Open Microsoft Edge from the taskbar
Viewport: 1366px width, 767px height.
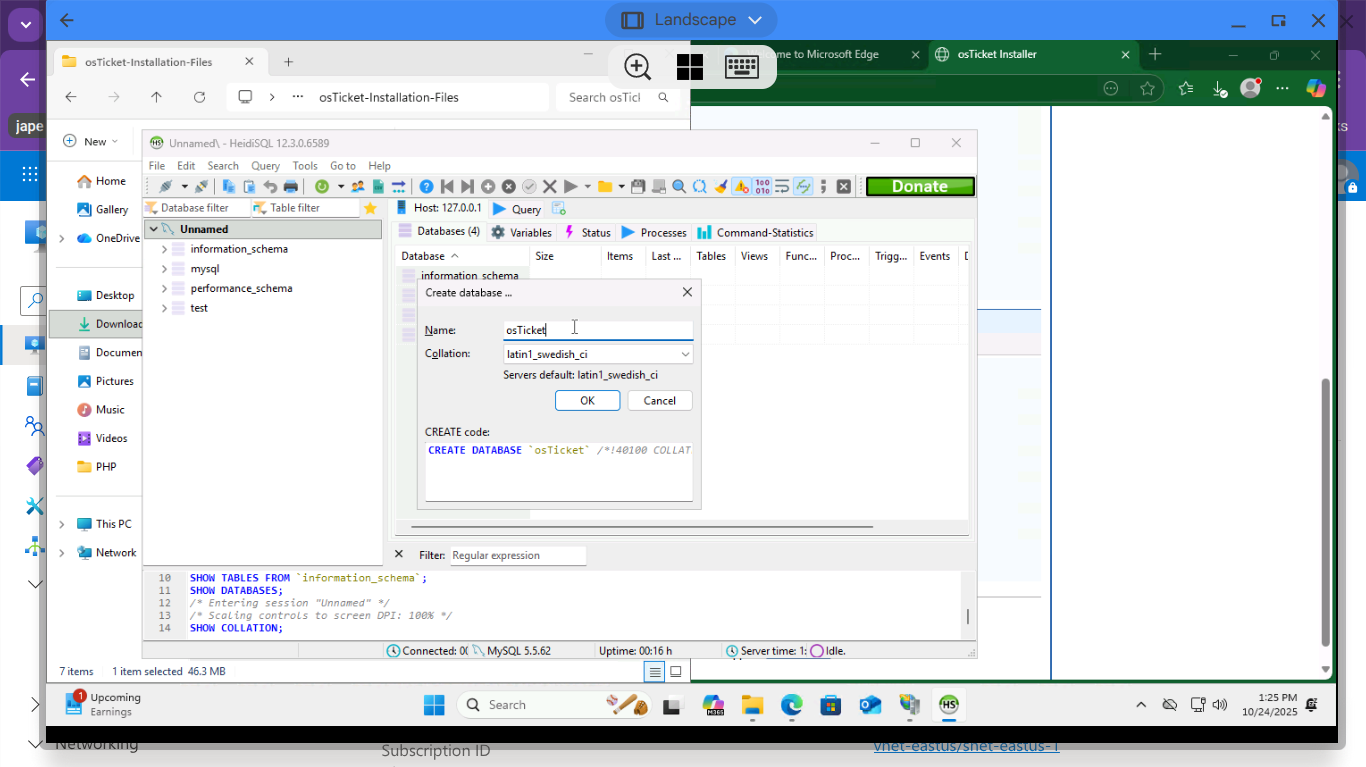click(x=791, y=705)
